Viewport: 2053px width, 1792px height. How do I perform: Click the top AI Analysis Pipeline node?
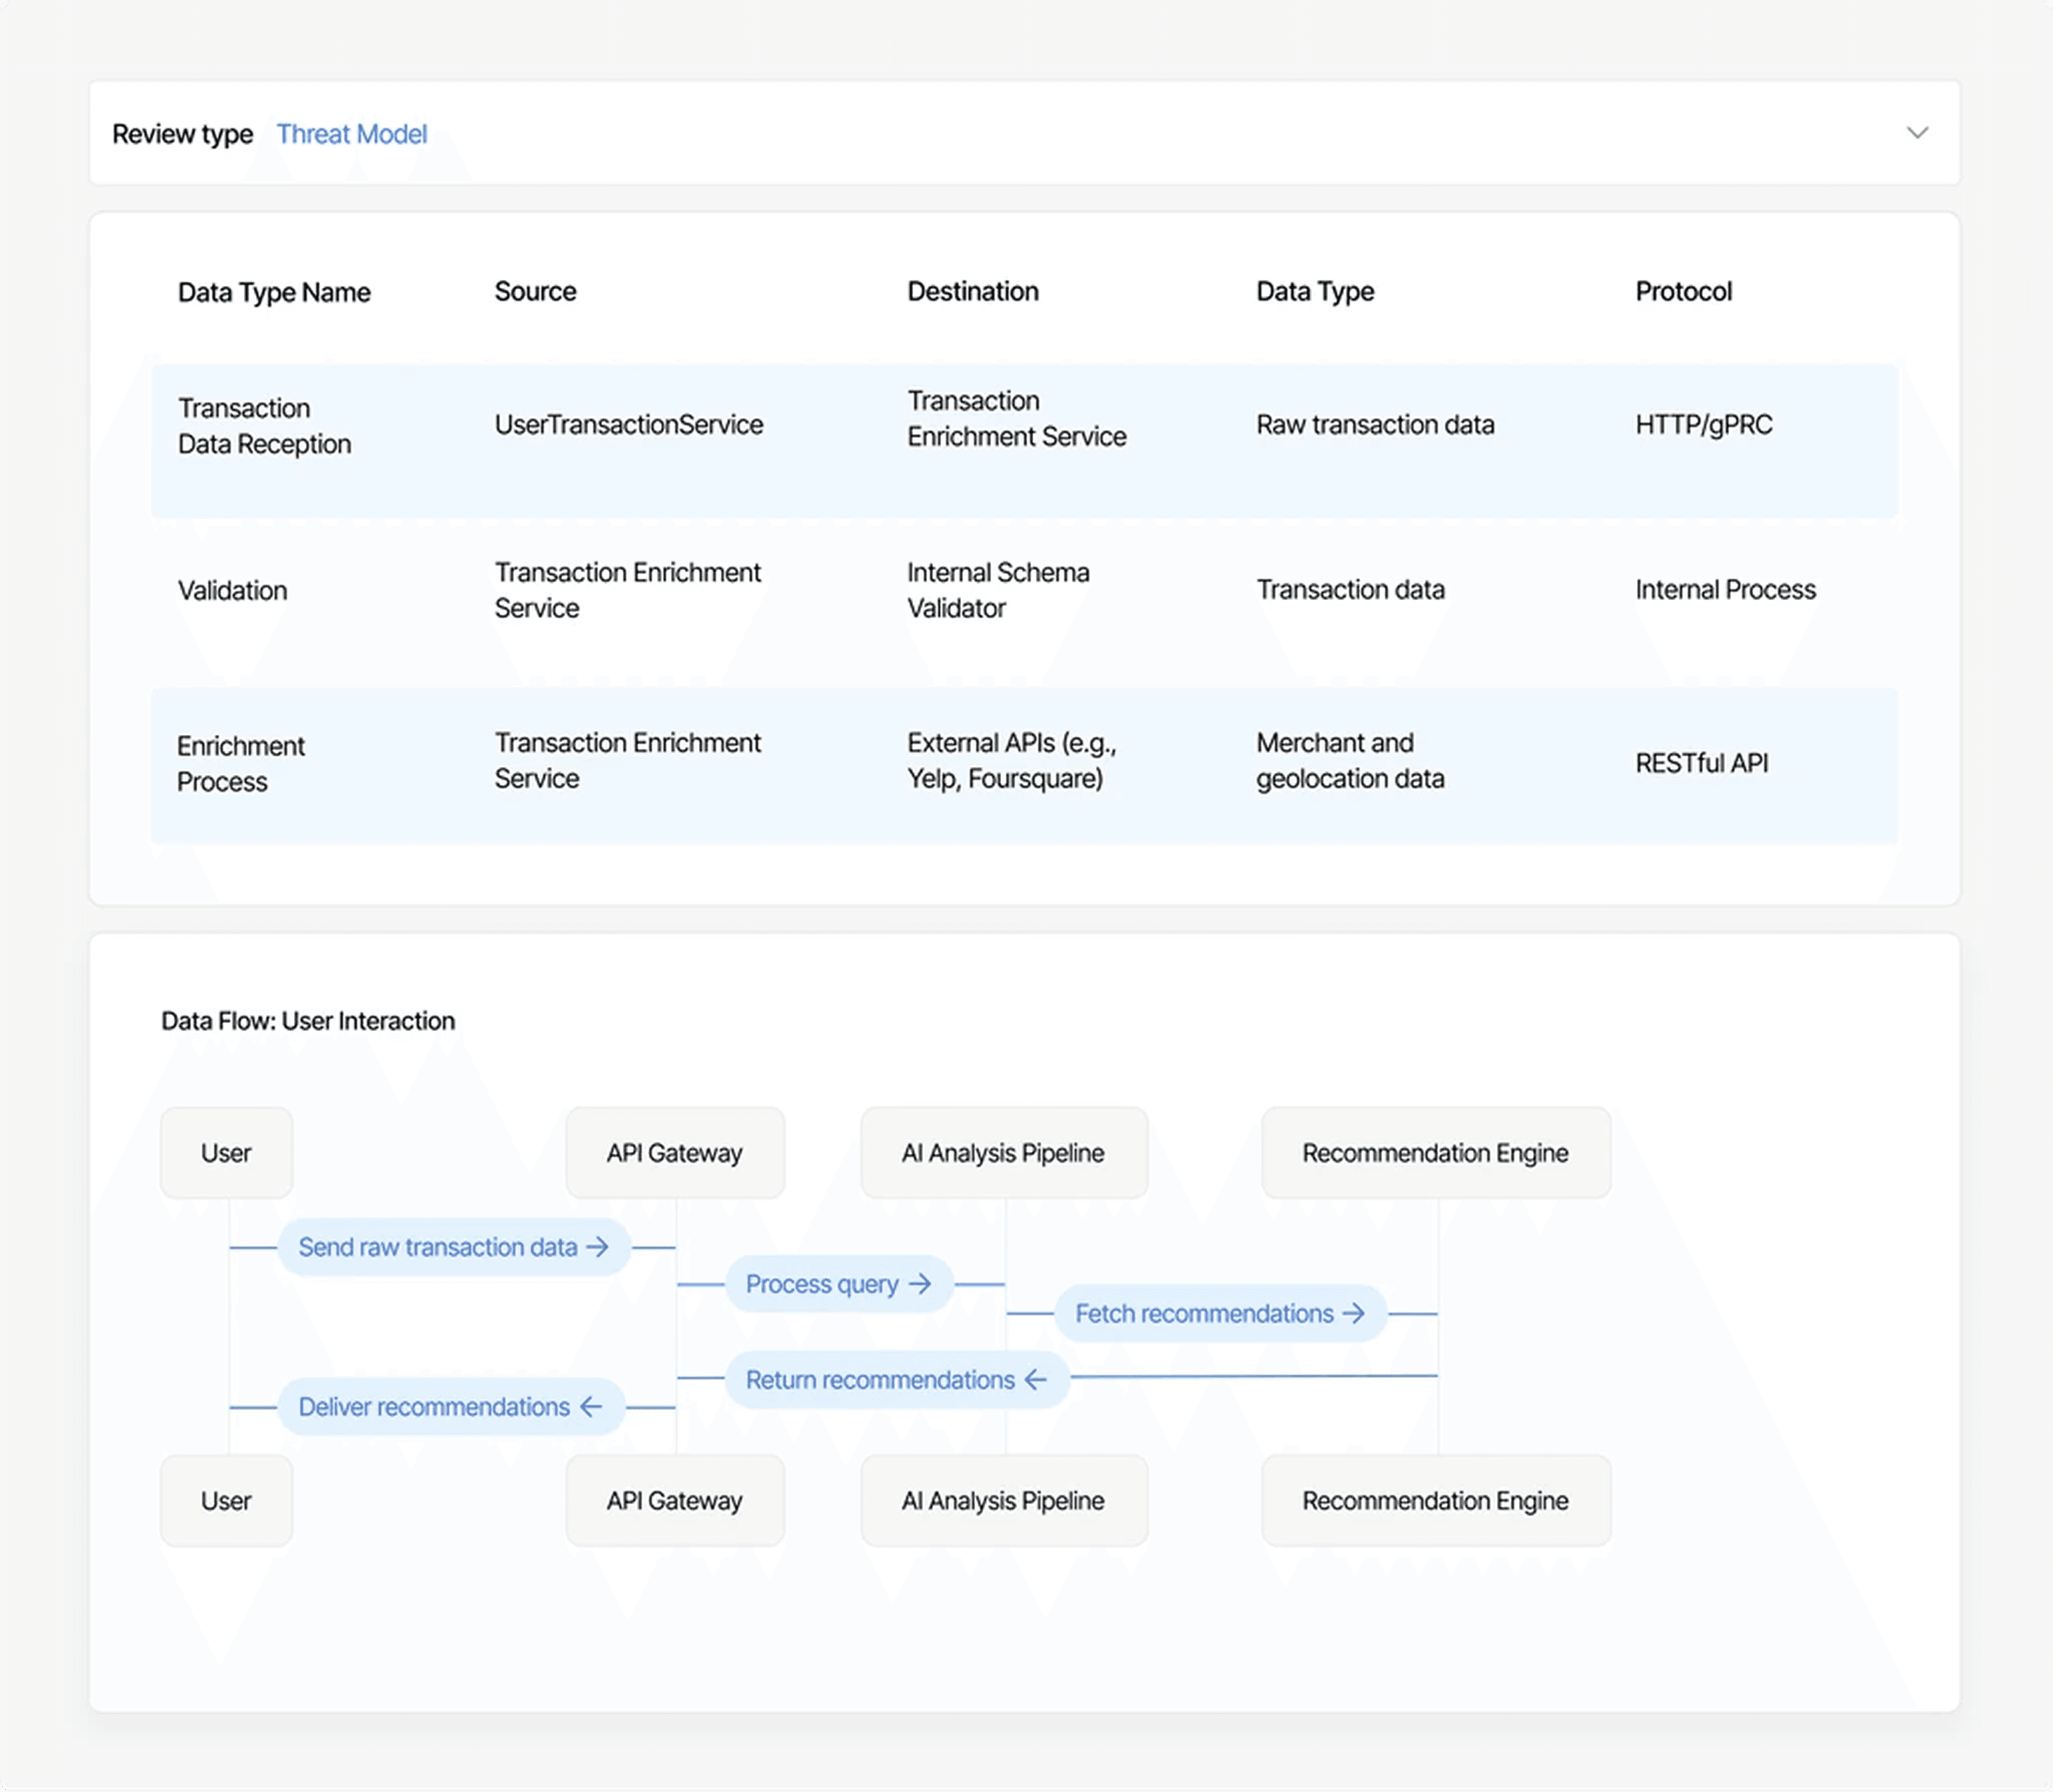click(1003, 1153)
